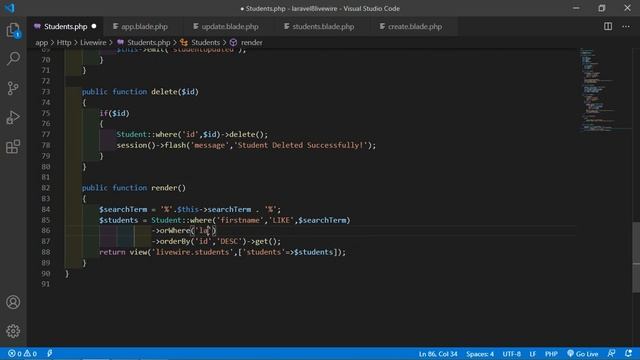Change language mode 'PHP'
Viewport: 640px width, 360px height.
coord(551,354)
